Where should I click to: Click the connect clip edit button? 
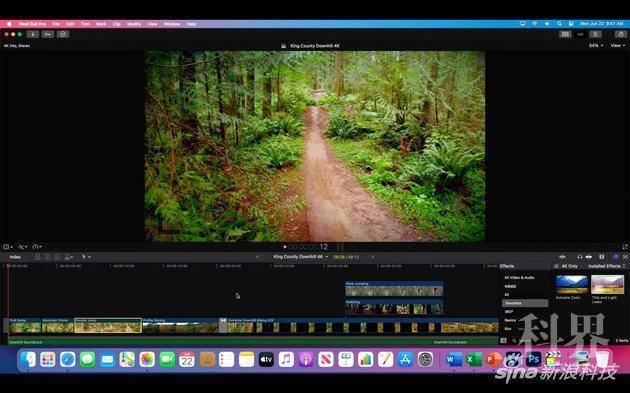pos(37,257)
